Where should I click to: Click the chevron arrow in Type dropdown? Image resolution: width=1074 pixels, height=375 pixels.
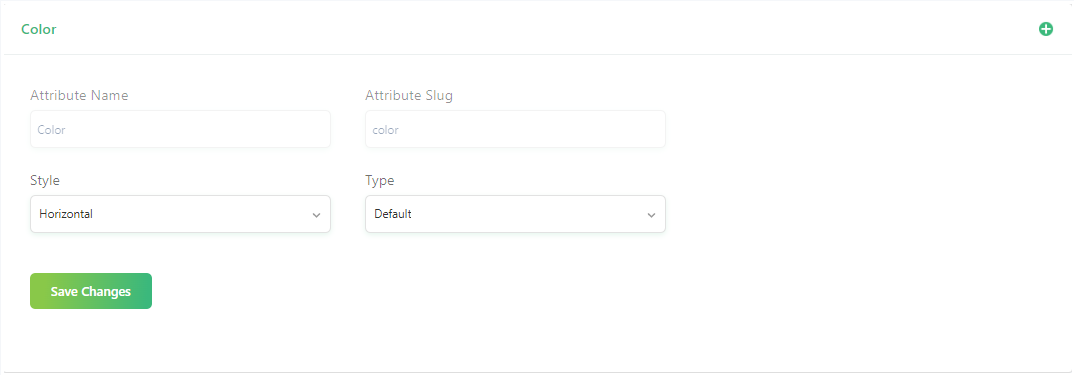(x=651, y=215)
